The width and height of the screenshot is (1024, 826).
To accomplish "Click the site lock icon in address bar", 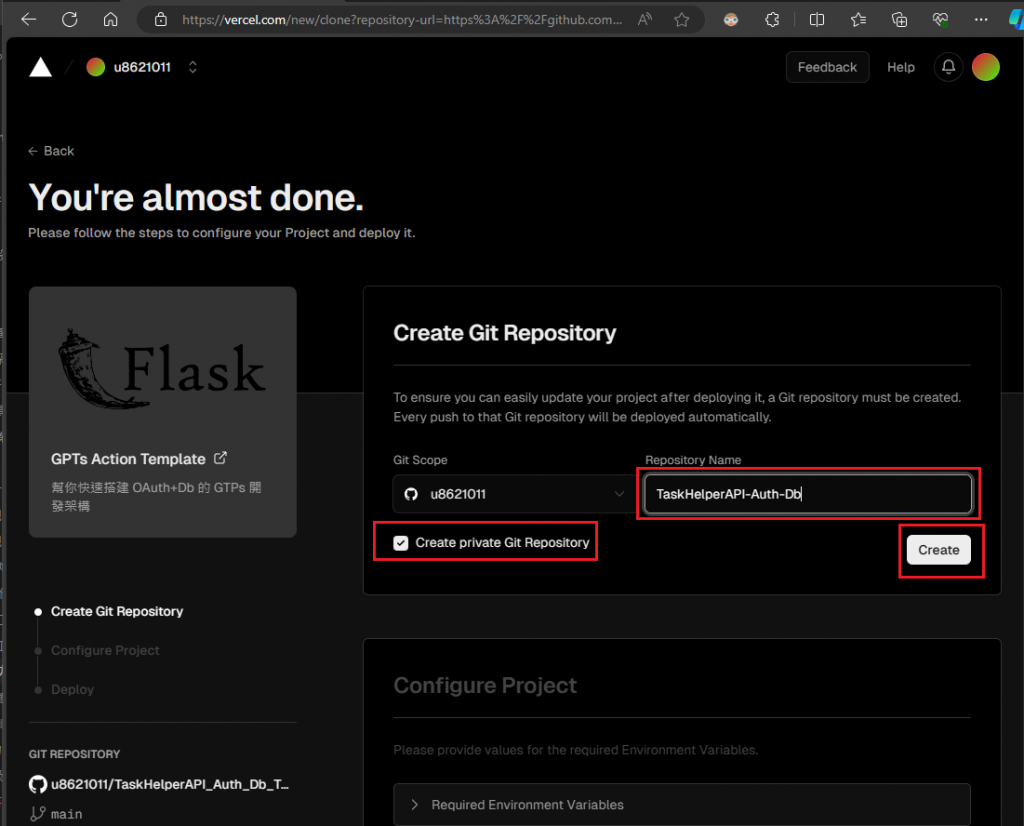I will [x=161, y=20].
